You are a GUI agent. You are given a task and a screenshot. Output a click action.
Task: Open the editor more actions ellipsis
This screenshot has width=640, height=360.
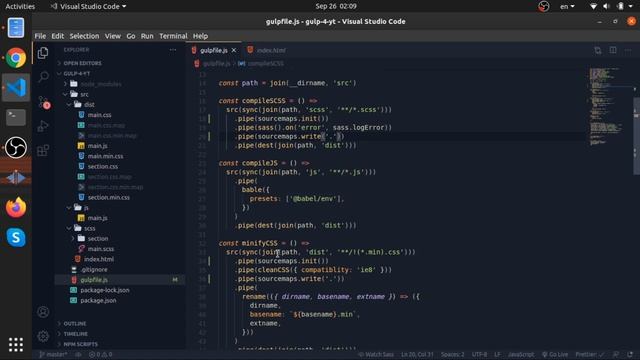pyautogui.click(x=628, y=50)
